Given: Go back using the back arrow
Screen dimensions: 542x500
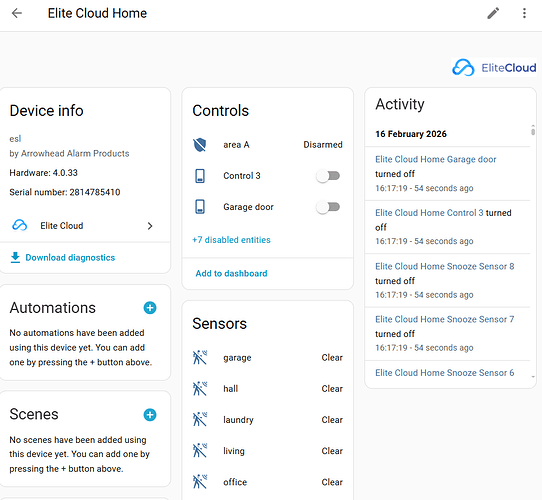Looking at the screenshot, I should (x=17, y=13).
